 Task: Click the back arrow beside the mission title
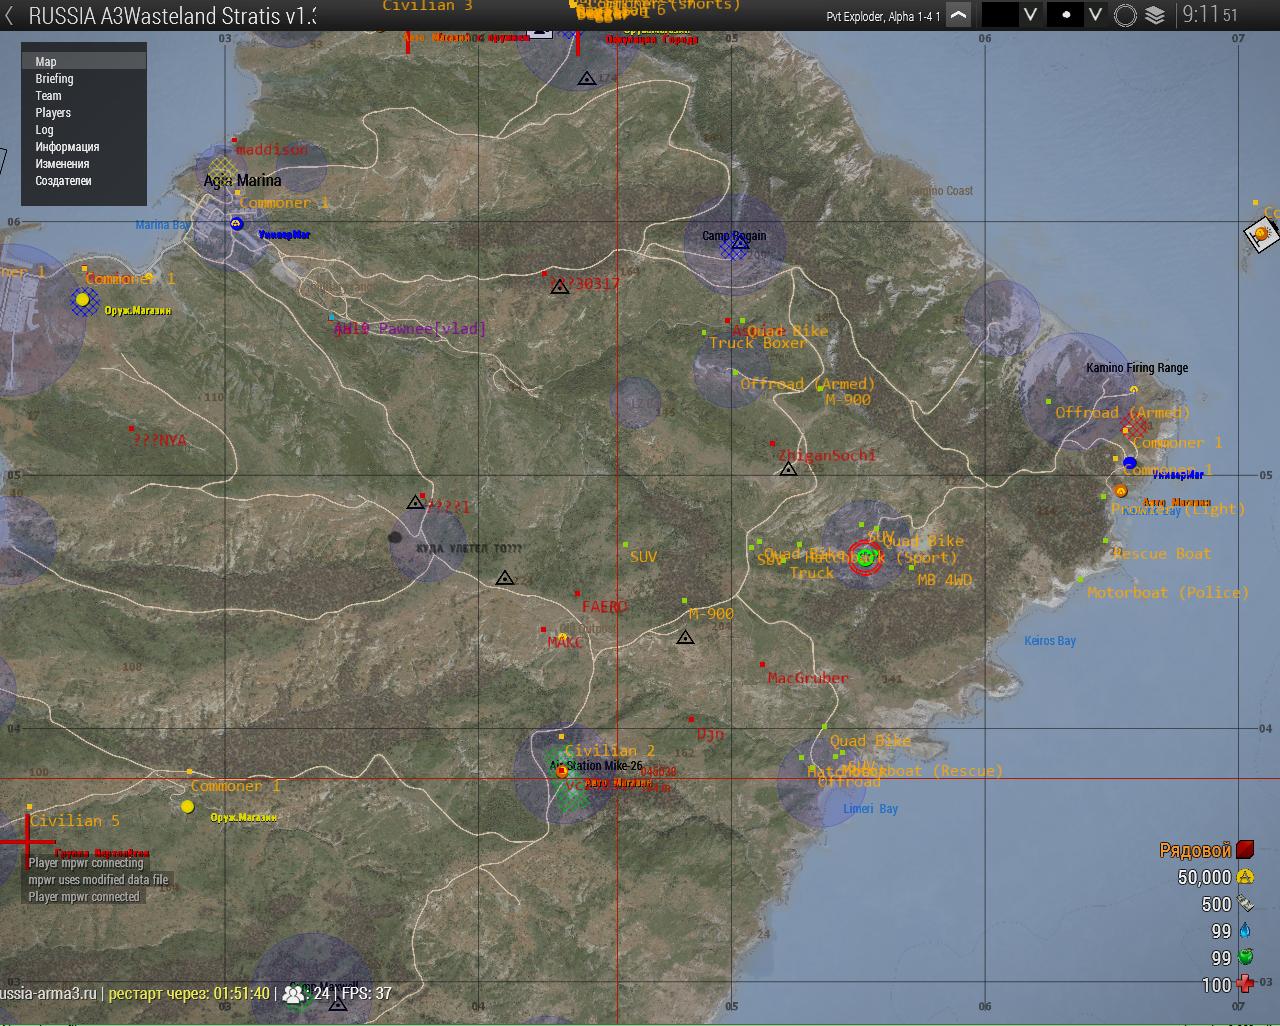click(x=9, y=16)
